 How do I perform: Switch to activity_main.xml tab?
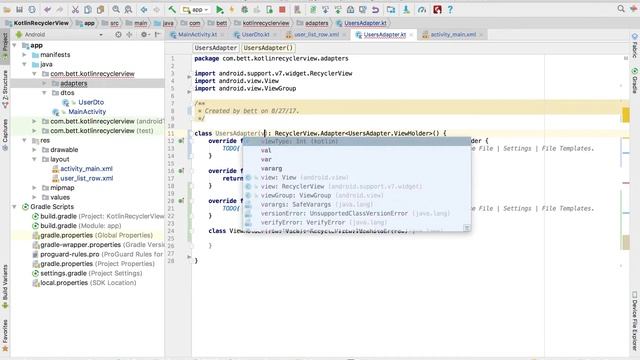(453, 35)
